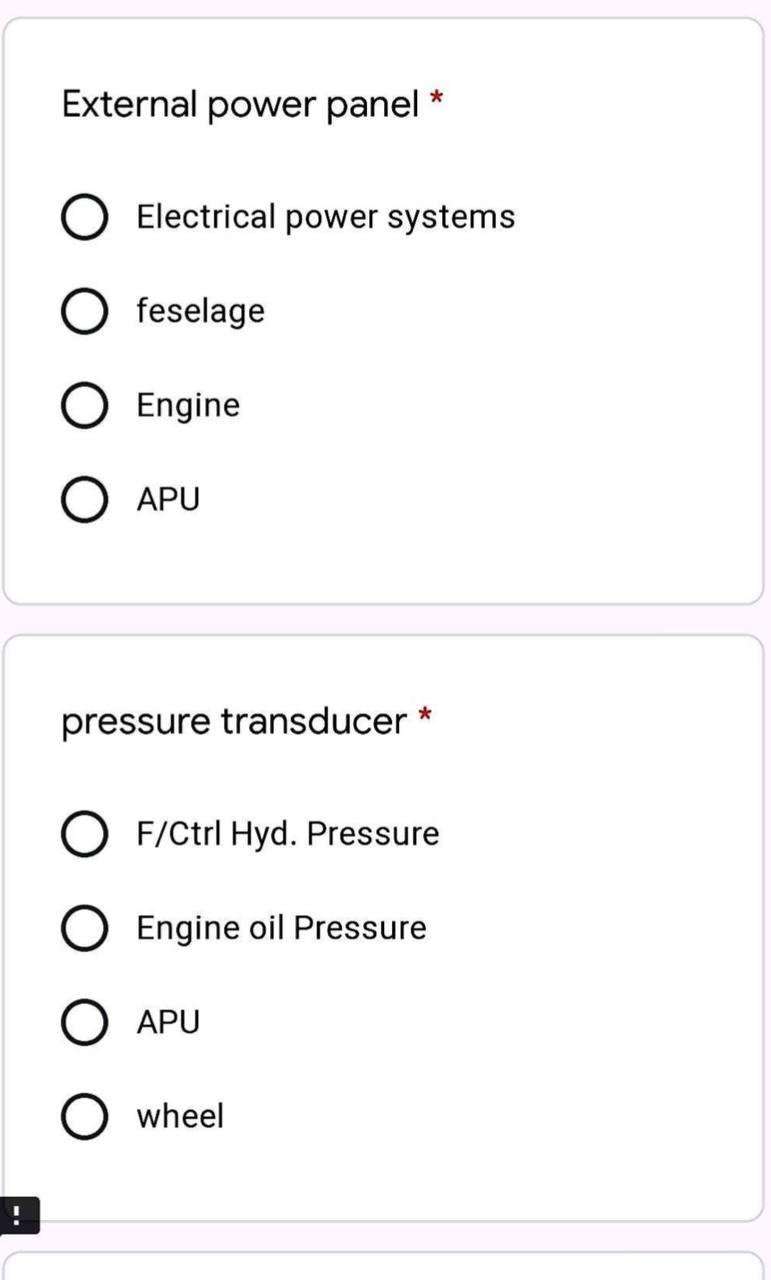The width and height of the screenshot is (771, 1280).
Task: Select the F/Ctrl Hyd. Pressure radio button
Action: (85, 835)
